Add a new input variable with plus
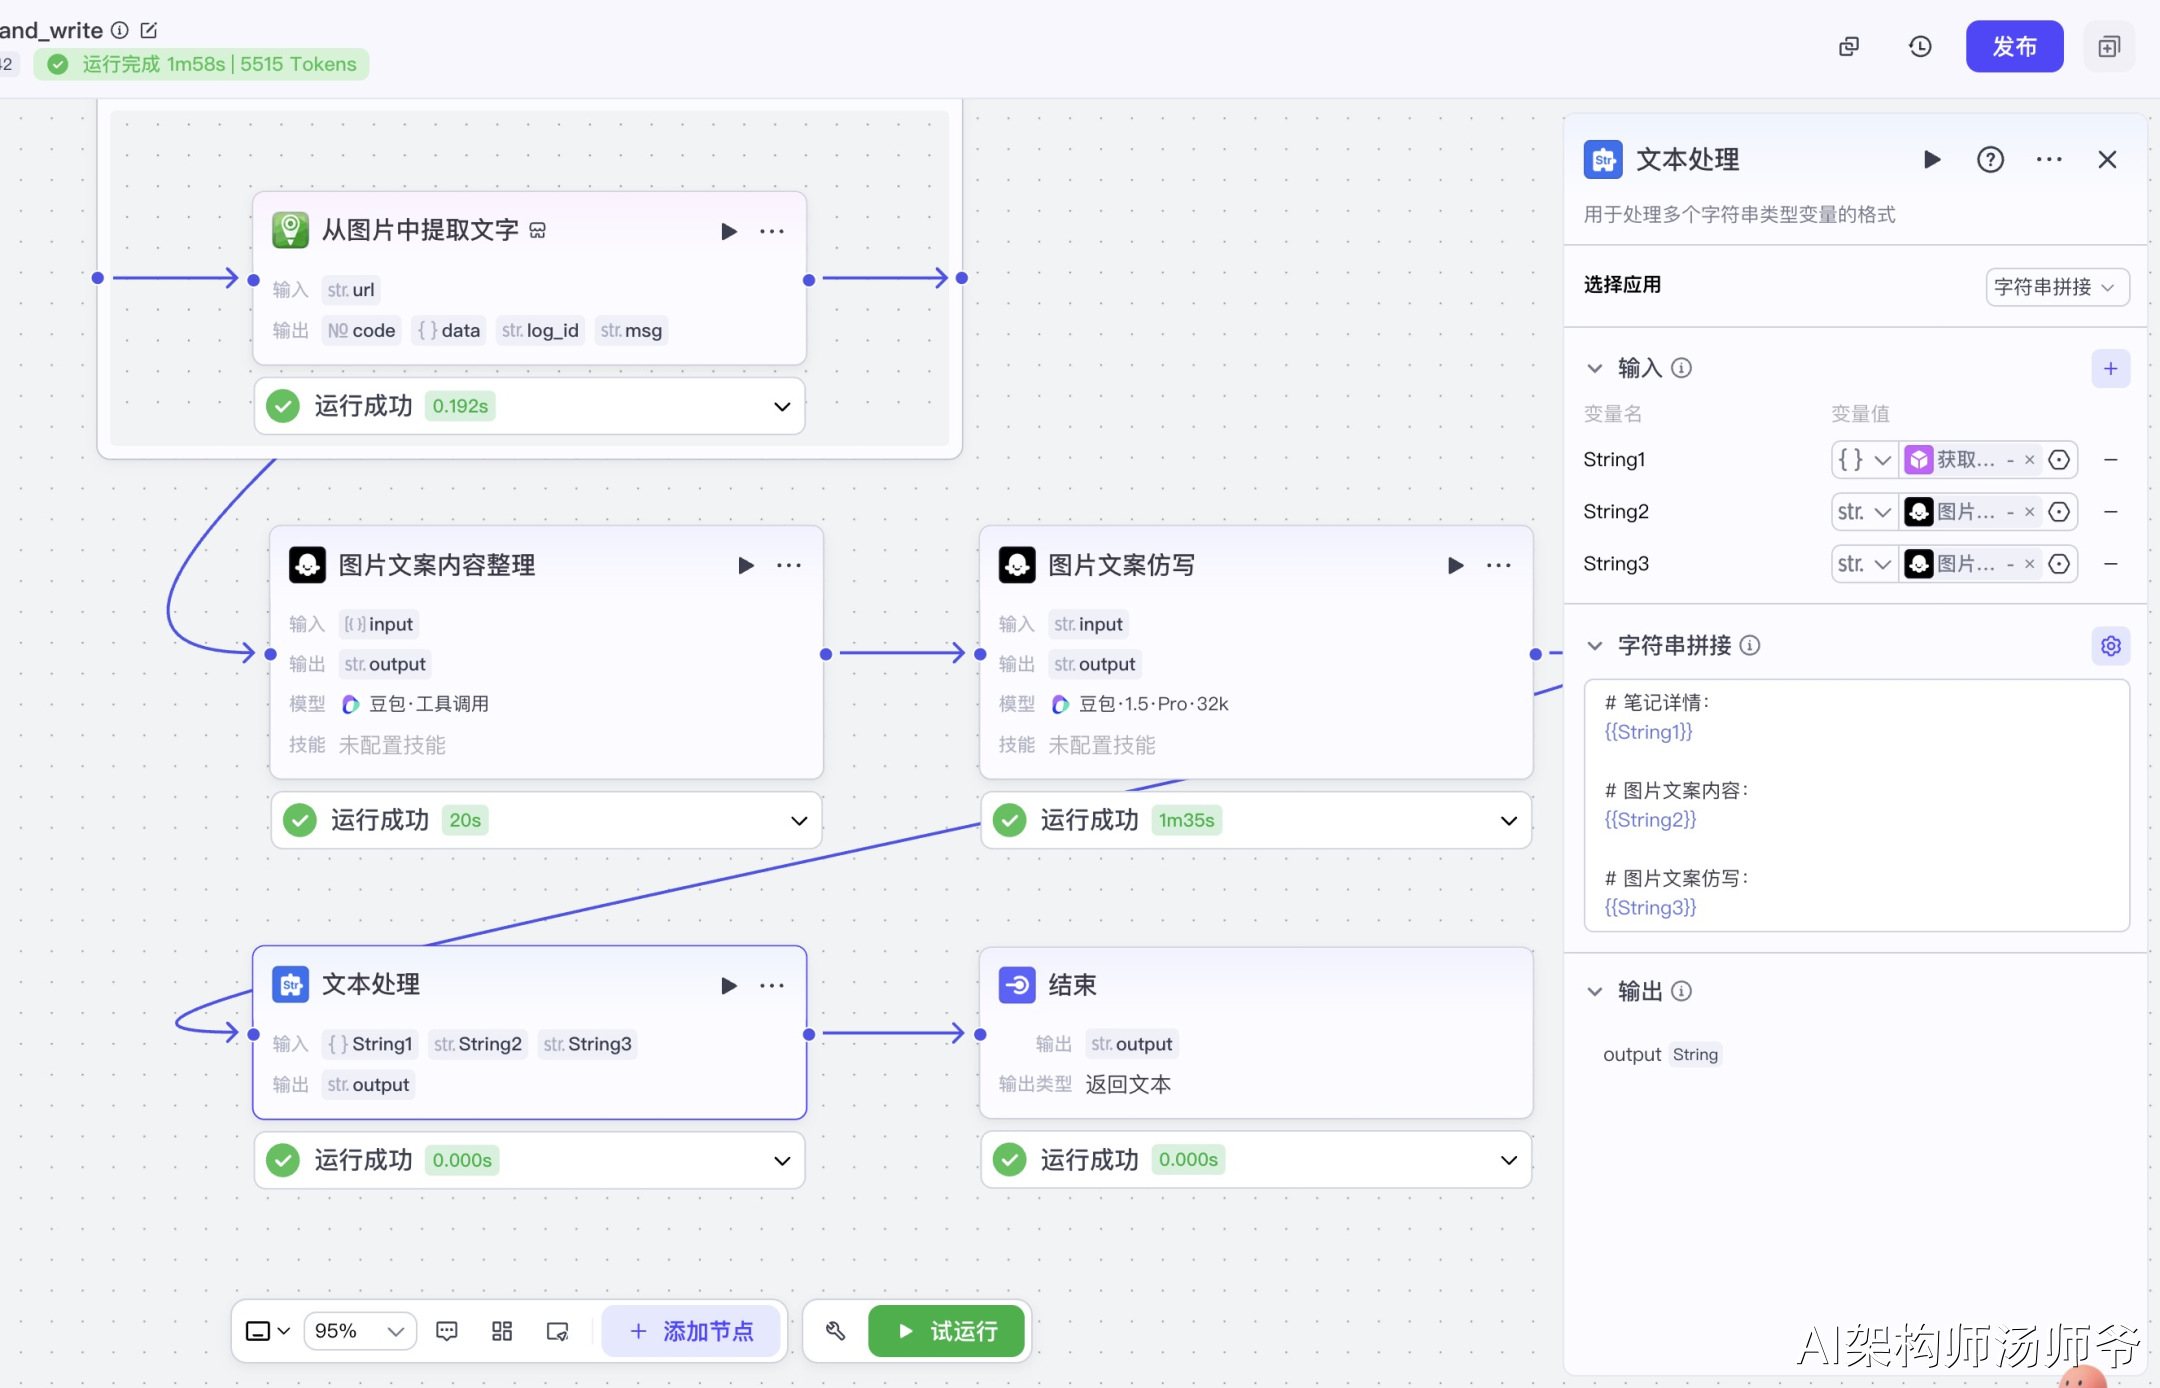This screenshot has height=1388, width=2160. point(2110,368)
